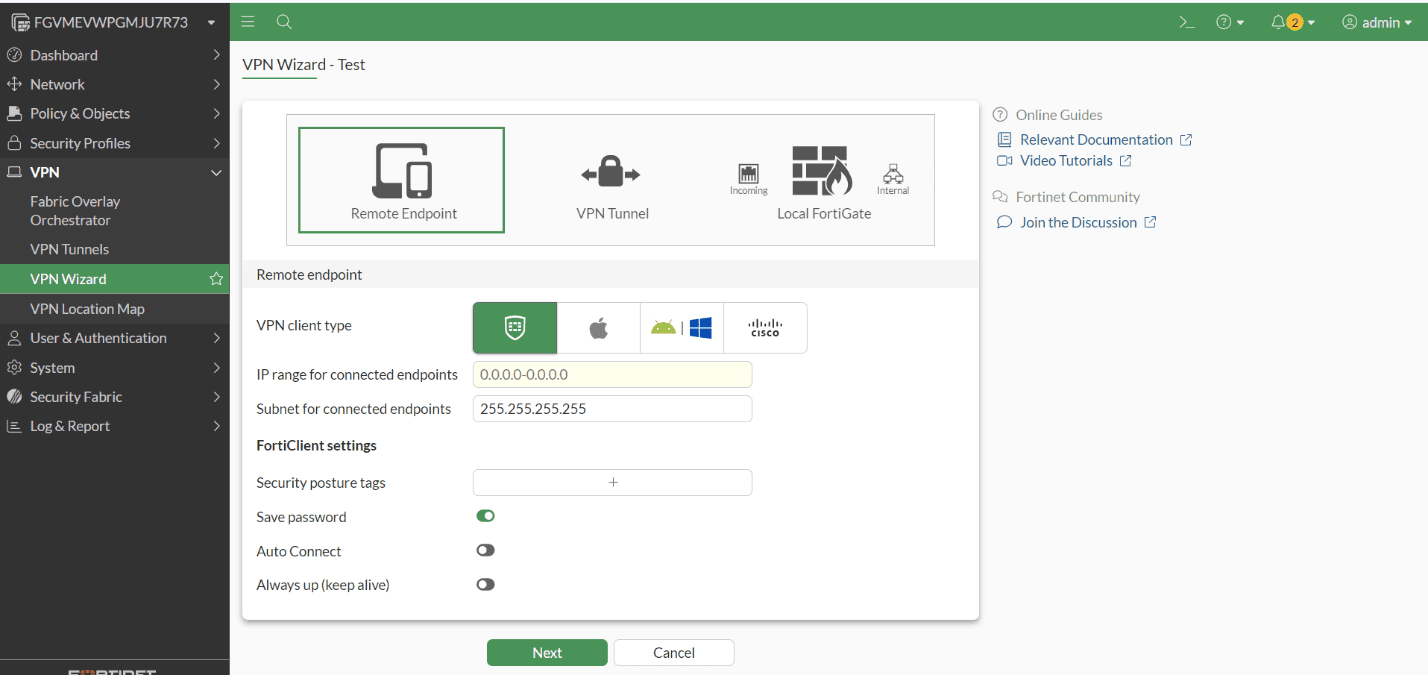The image size is (1428, 675).
Task: Click the Relevant Documentation book icon
Action: [1005, 140]
